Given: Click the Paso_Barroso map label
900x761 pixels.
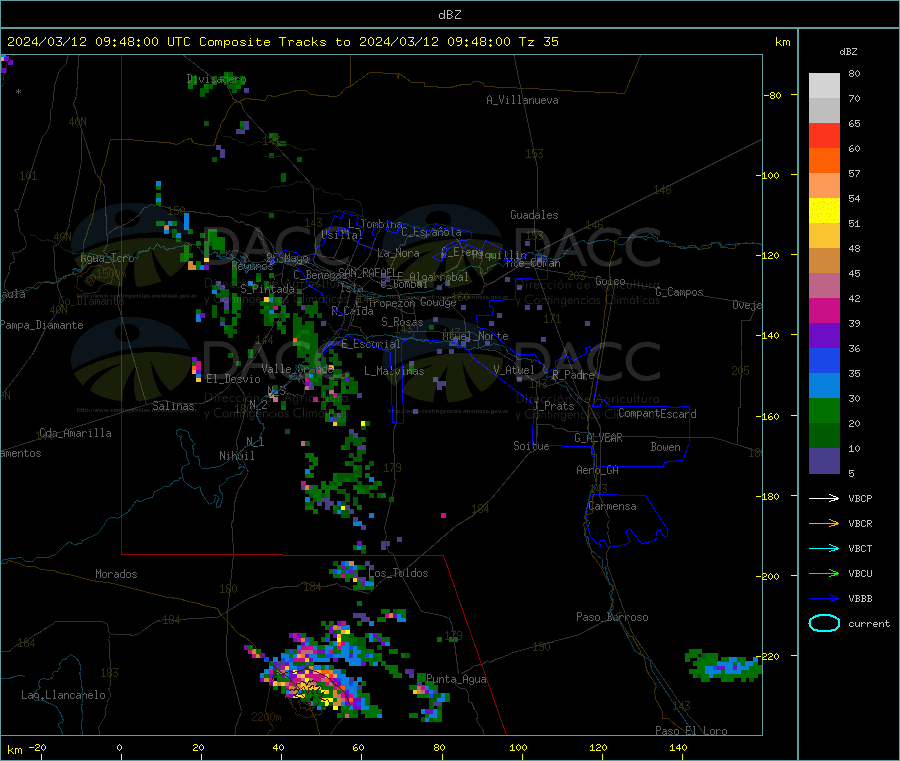Looking at the screenshot, I should click(x=612, y=617).
